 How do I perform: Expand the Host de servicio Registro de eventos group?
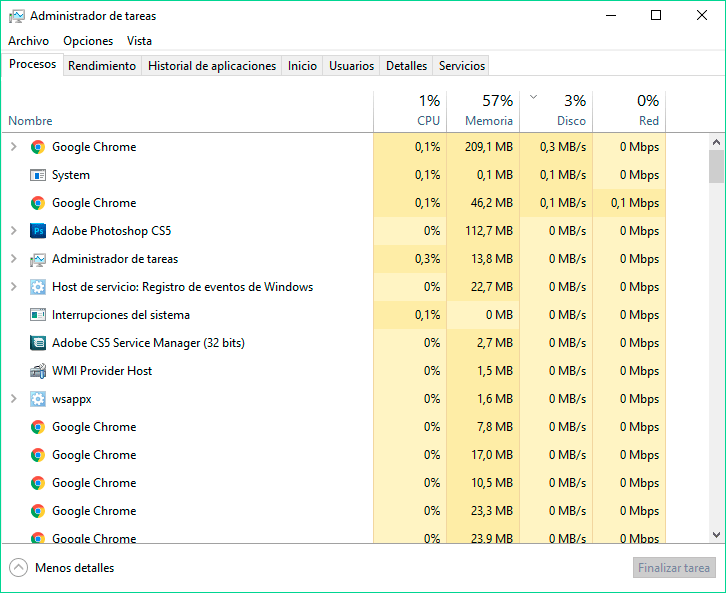(x=14, y=287)
